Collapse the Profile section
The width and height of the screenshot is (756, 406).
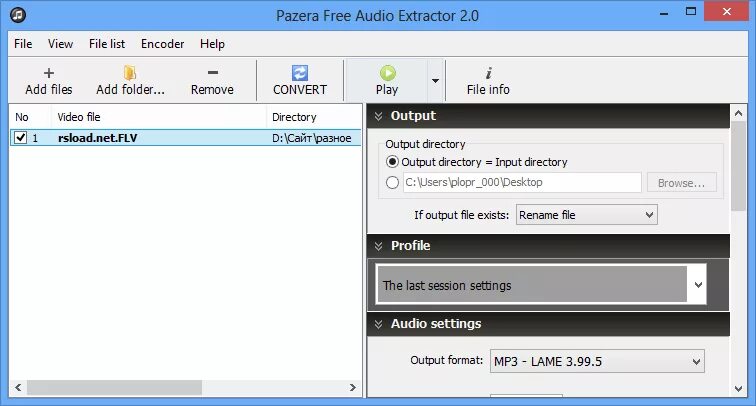click(x=378, y=246)
